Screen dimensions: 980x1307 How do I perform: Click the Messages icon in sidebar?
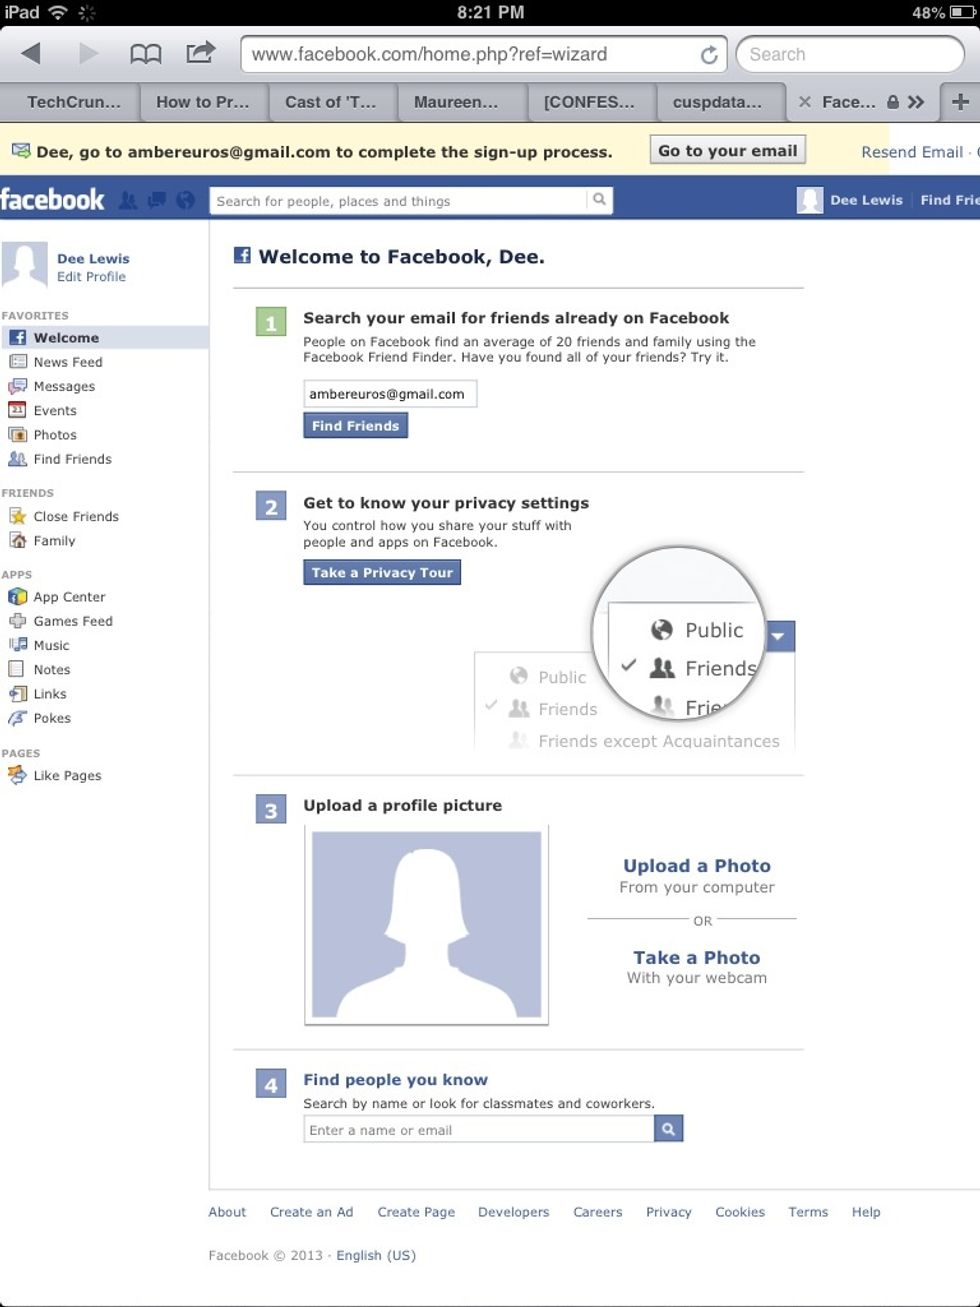pos(17,386)
